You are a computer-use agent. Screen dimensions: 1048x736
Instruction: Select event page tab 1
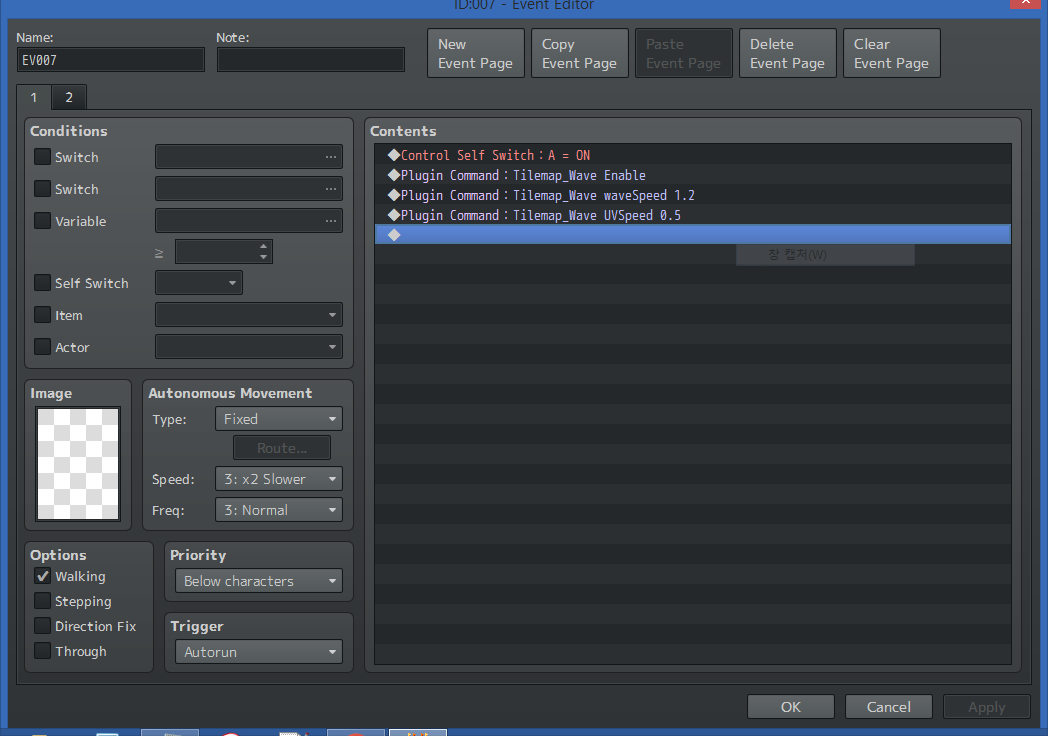coord(34,98)
